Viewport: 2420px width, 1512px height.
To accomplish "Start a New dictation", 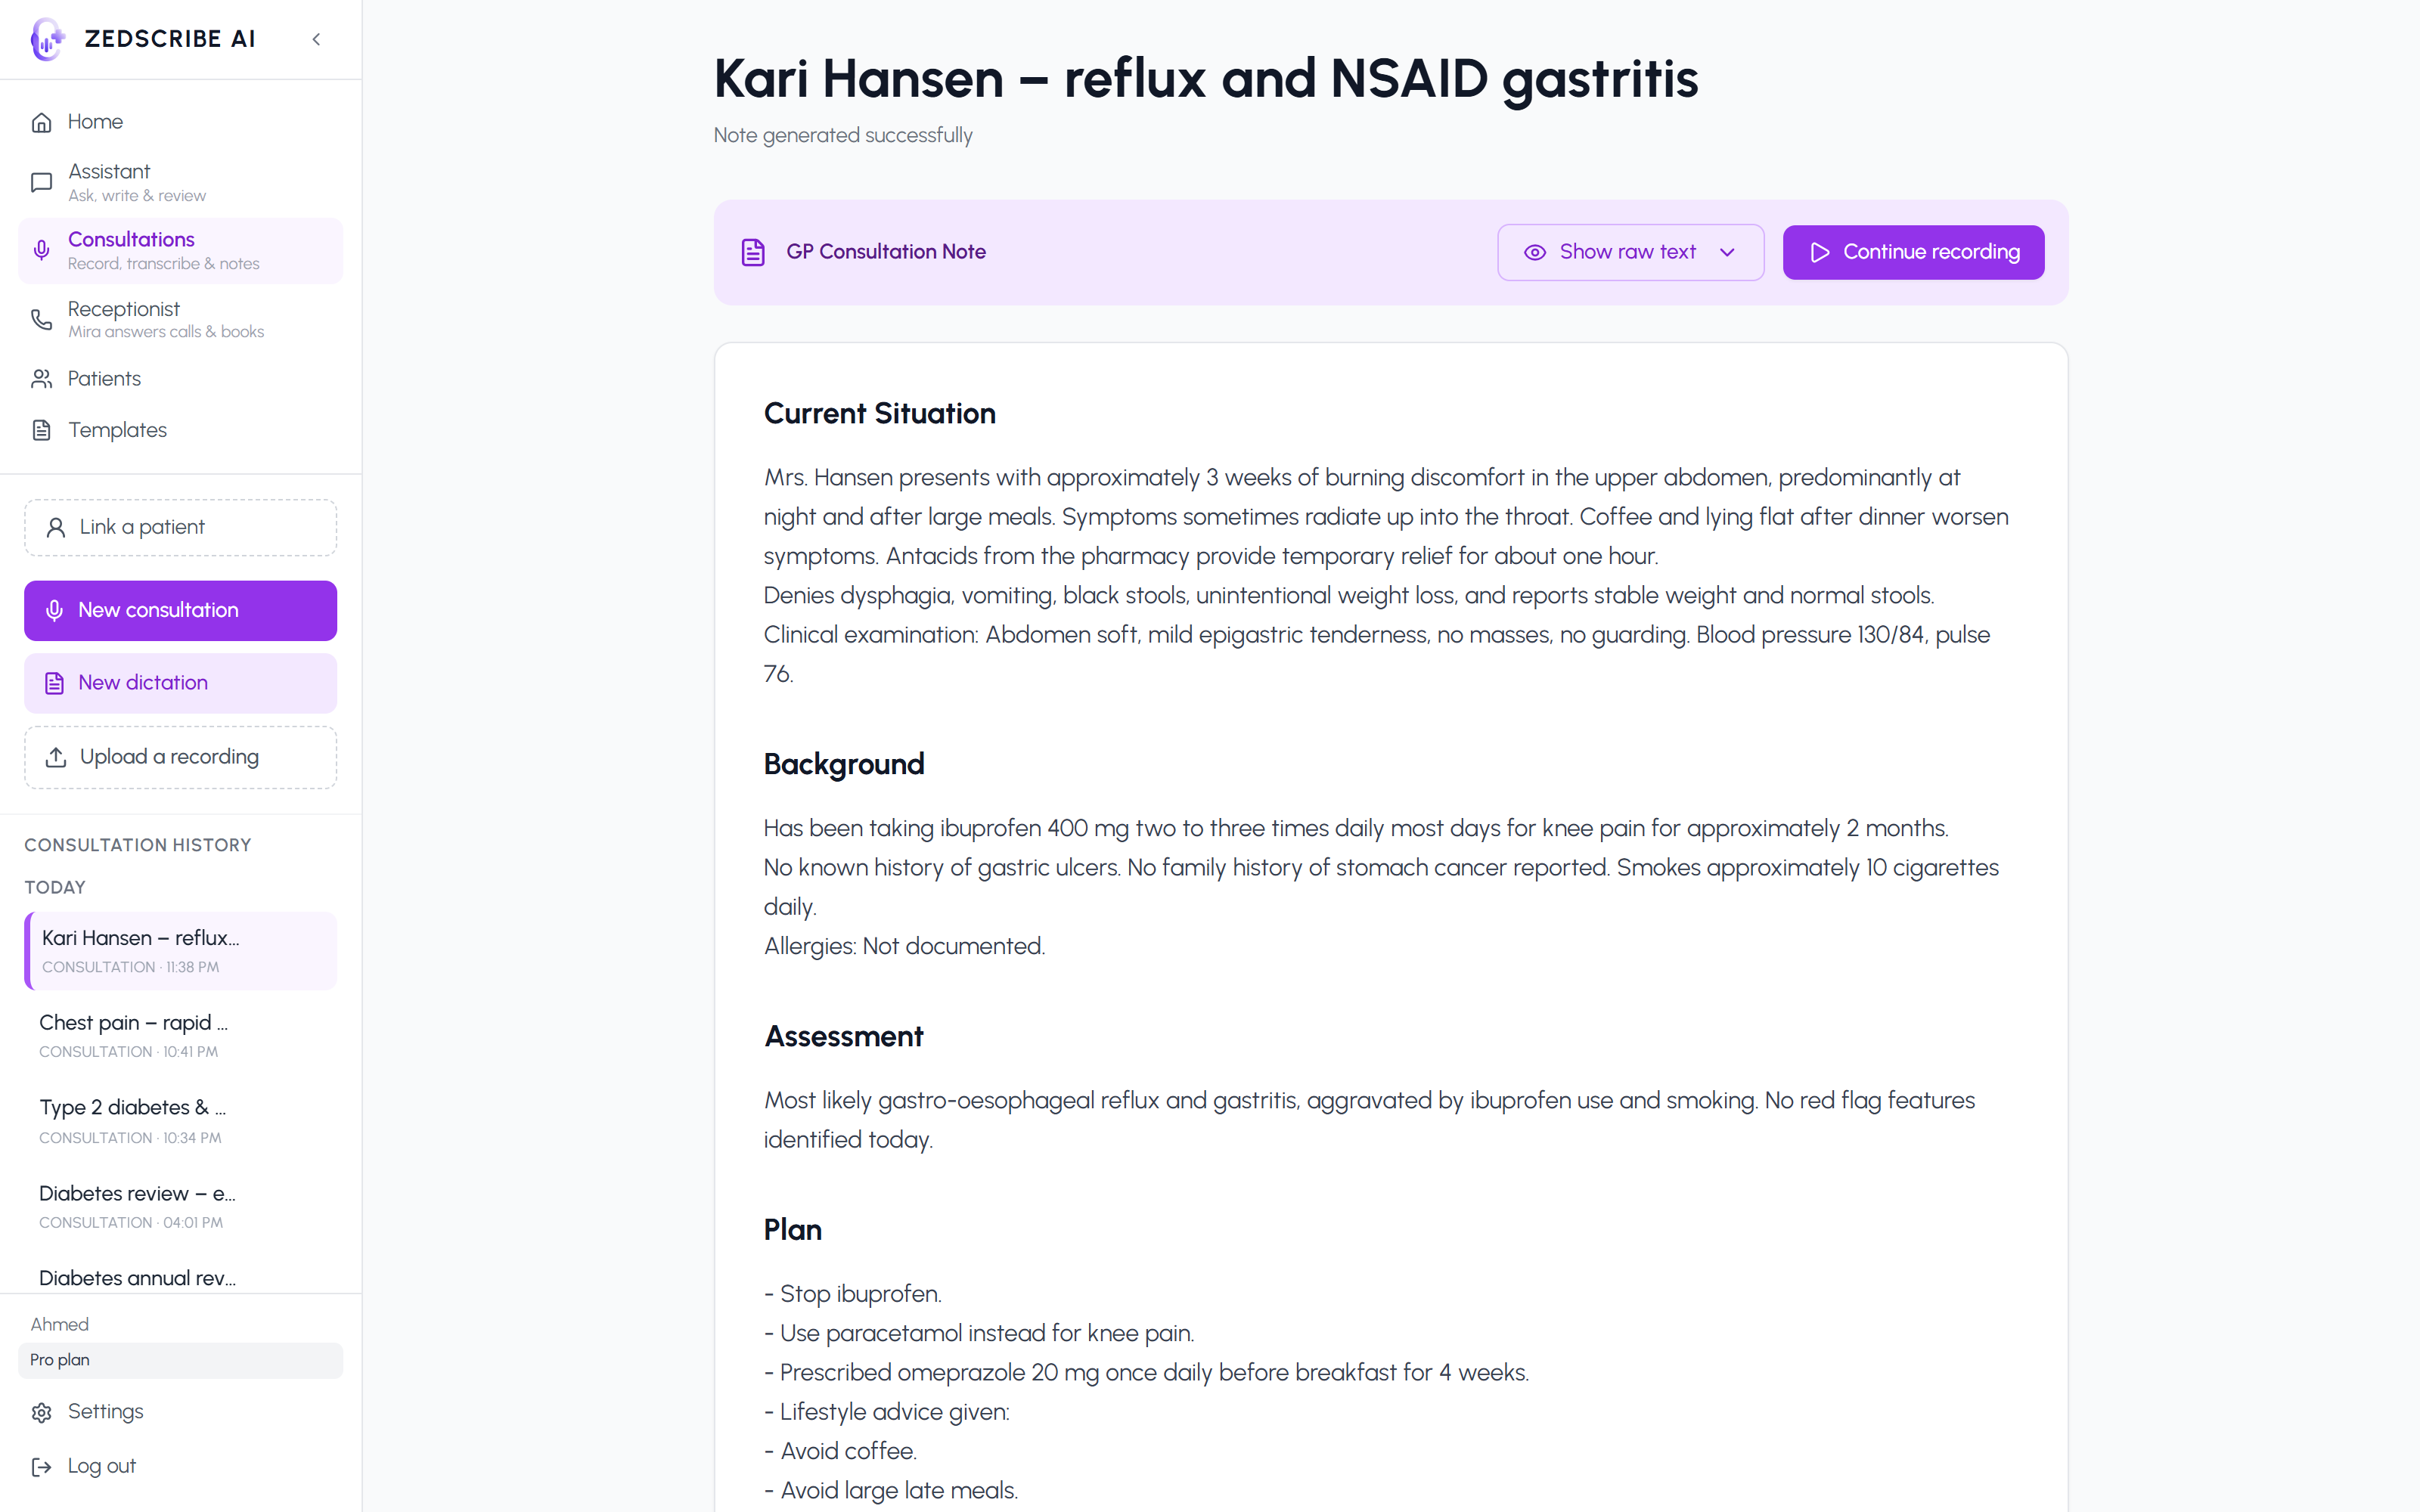I will tap(180, 683).
